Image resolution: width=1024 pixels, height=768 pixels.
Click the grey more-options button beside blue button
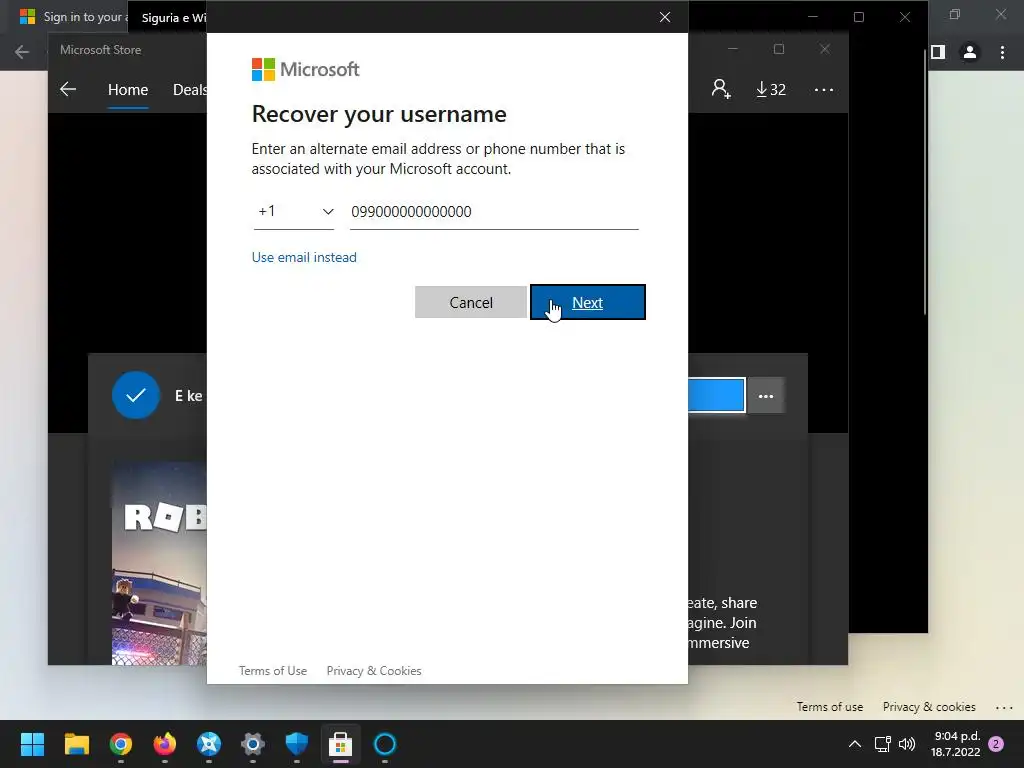[x=765, y=396]
